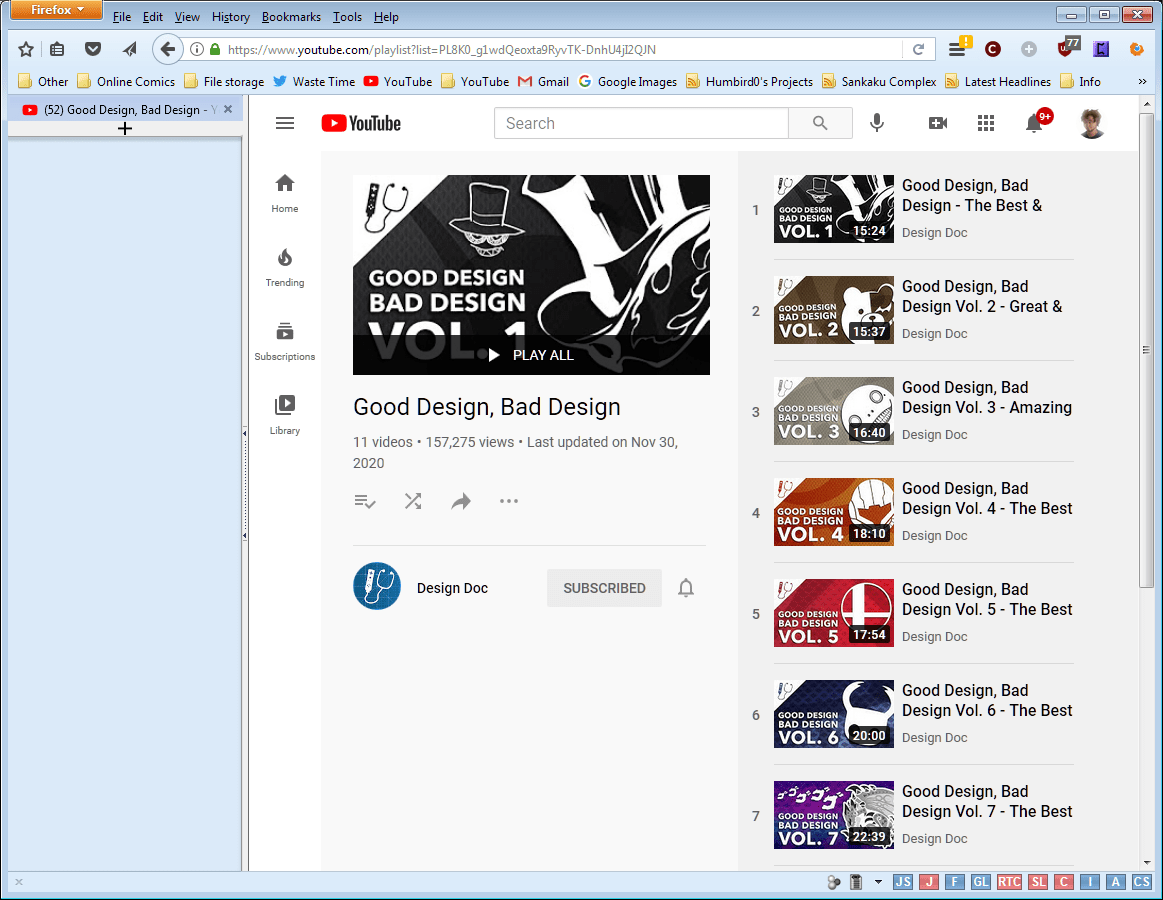Viewport: 1163px width, 900px height.
Task: Open the Design Doc channel name link
Action: click(452, 588)
